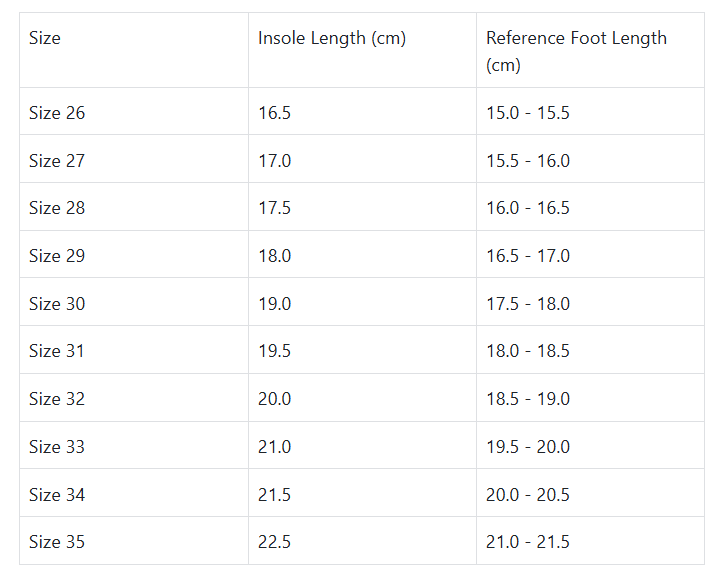Click foot length range 21.0 - 21.5
716x580 pixels.
(x=528, y=542)
